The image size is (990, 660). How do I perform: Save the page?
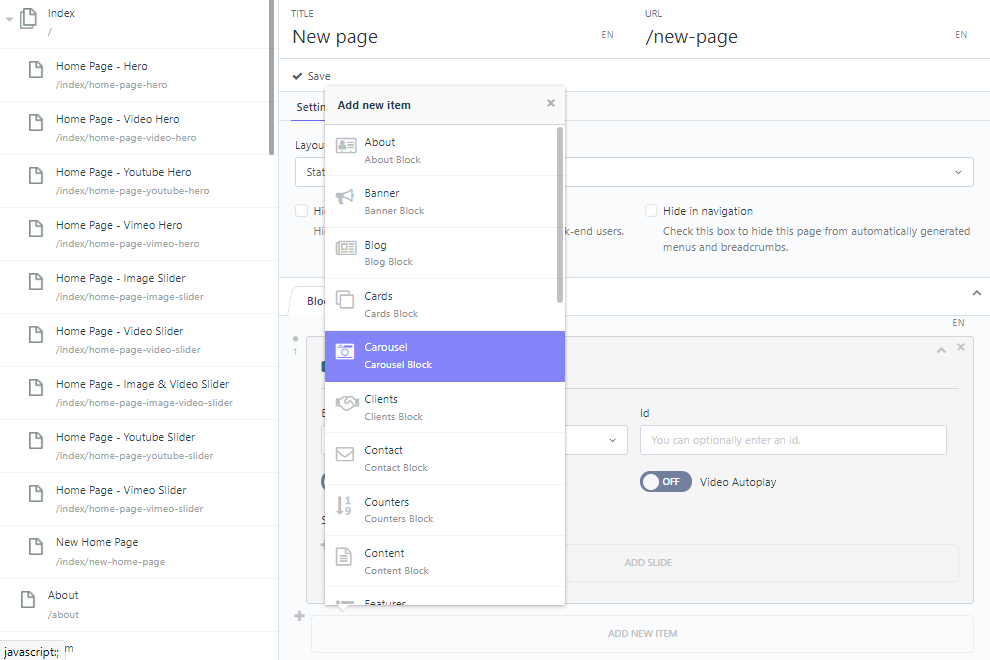[312, 76]
